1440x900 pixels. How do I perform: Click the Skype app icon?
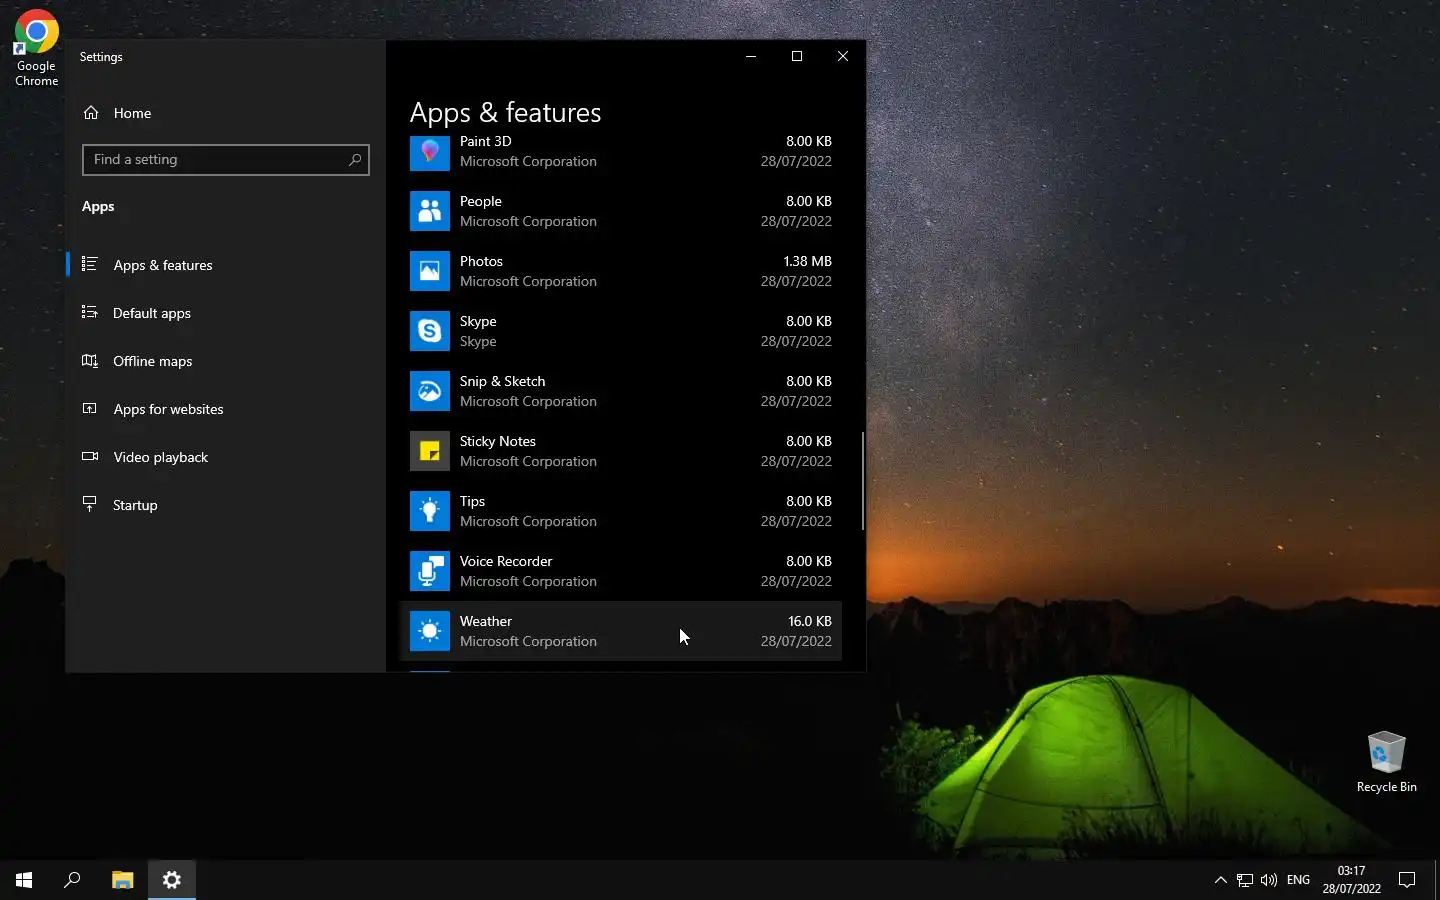(x=430, y=331)
